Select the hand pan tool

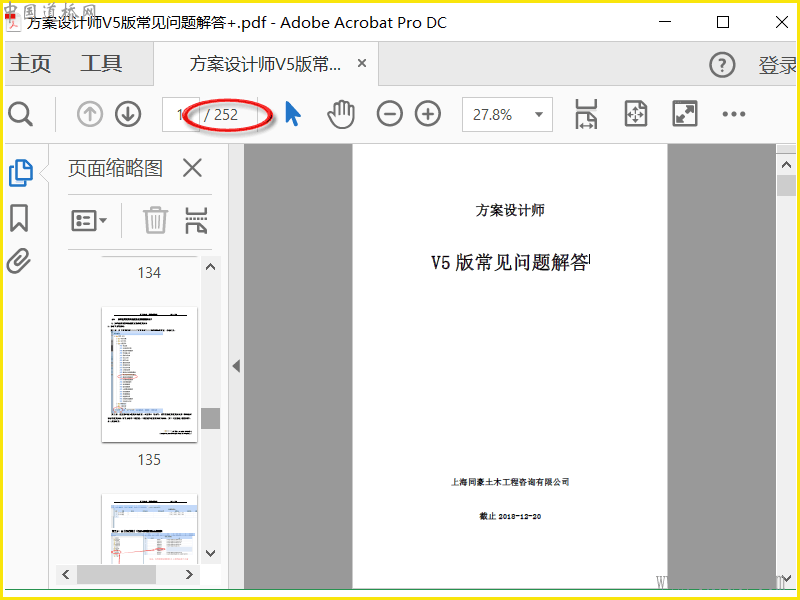[341, 114]
